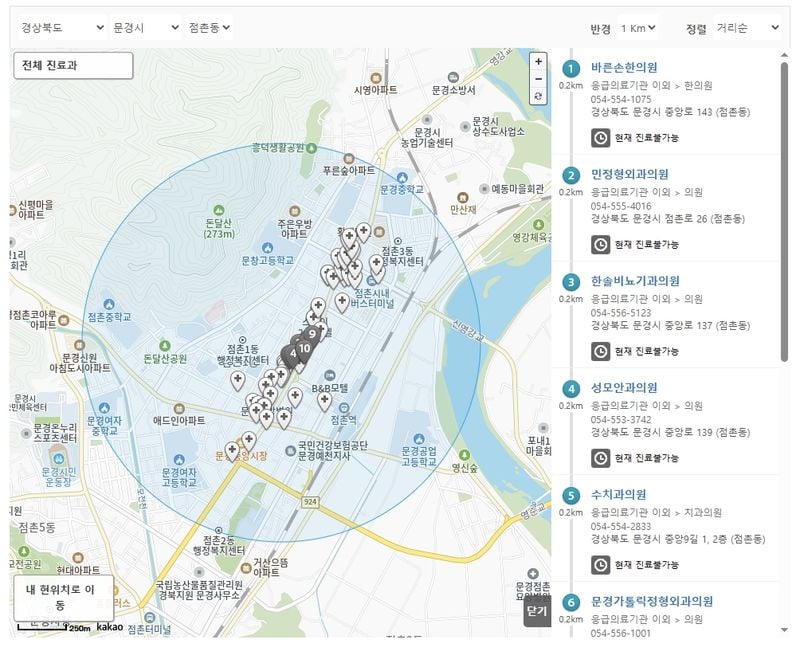Zoom out using the map's minus icon
800x652 pixels.
(x=536, y=76)
